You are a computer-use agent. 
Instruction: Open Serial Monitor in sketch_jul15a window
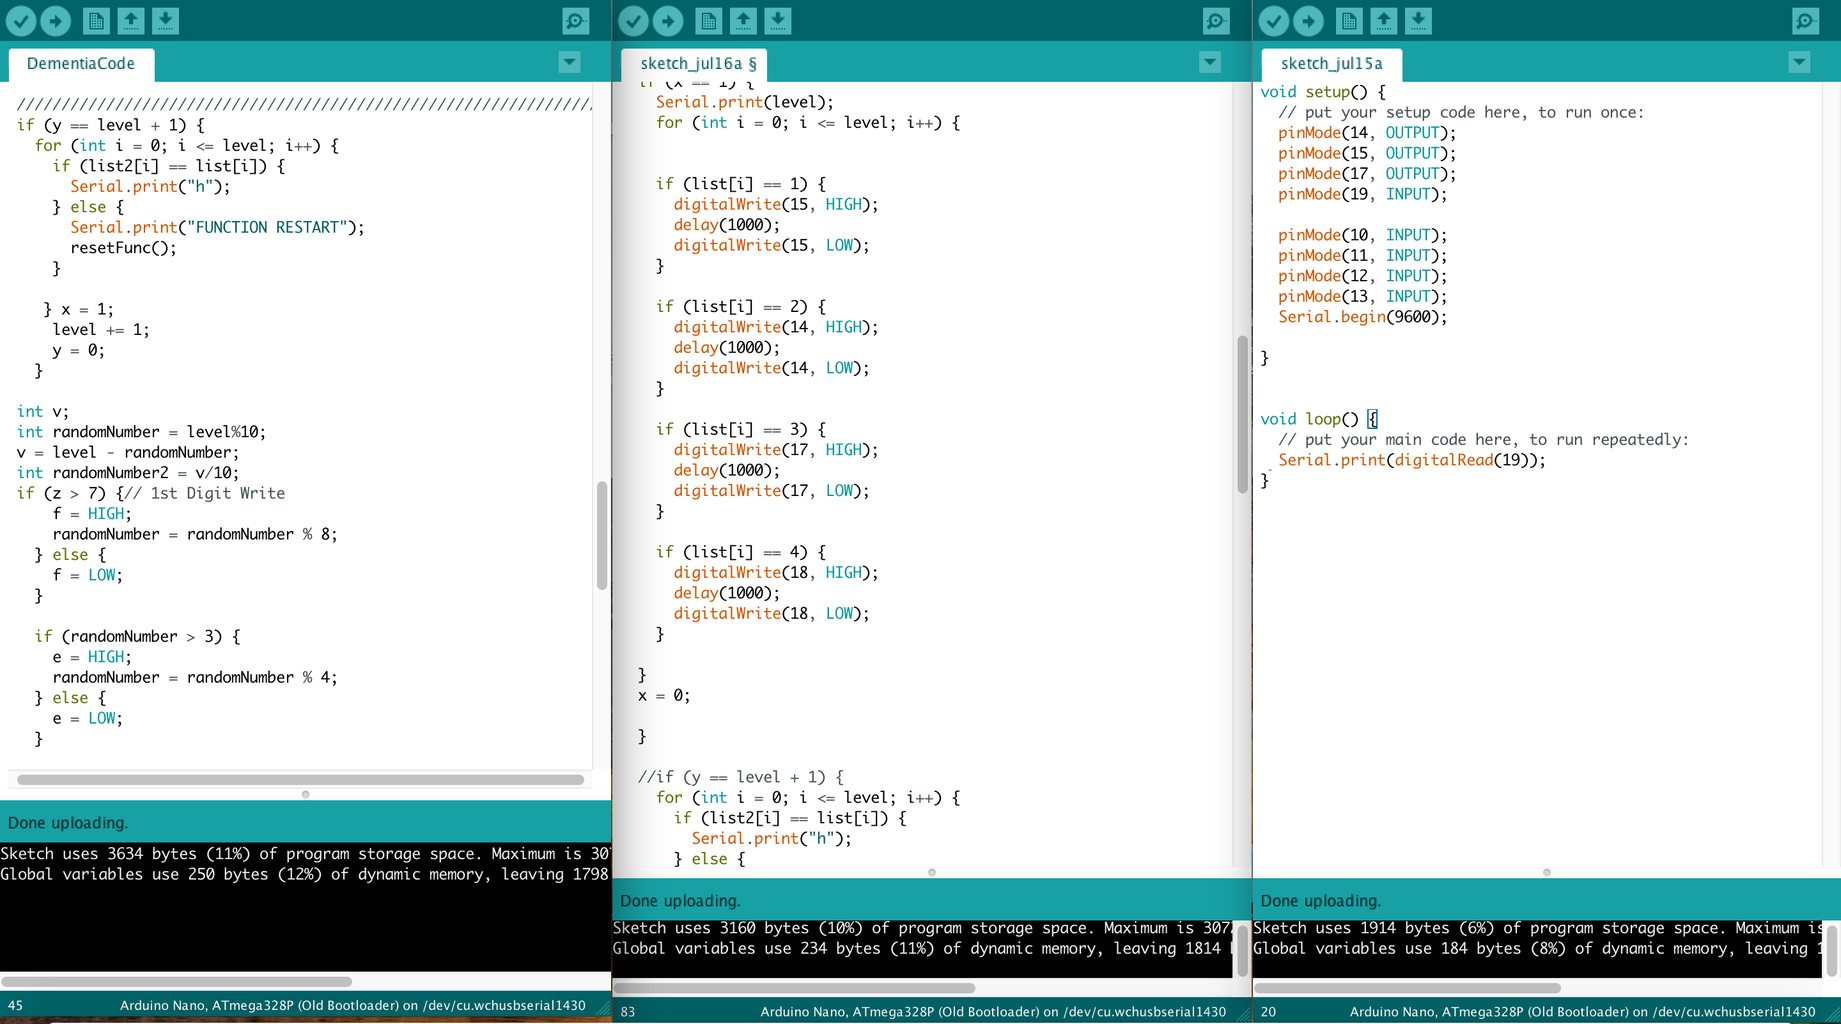click(1805, 20)
